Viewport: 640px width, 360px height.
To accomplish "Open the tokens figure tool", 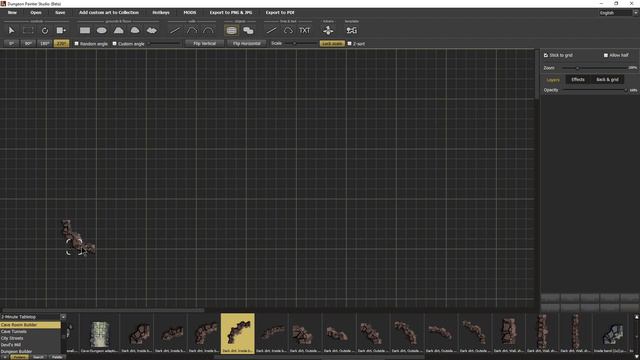I will (x=328, y=30).
